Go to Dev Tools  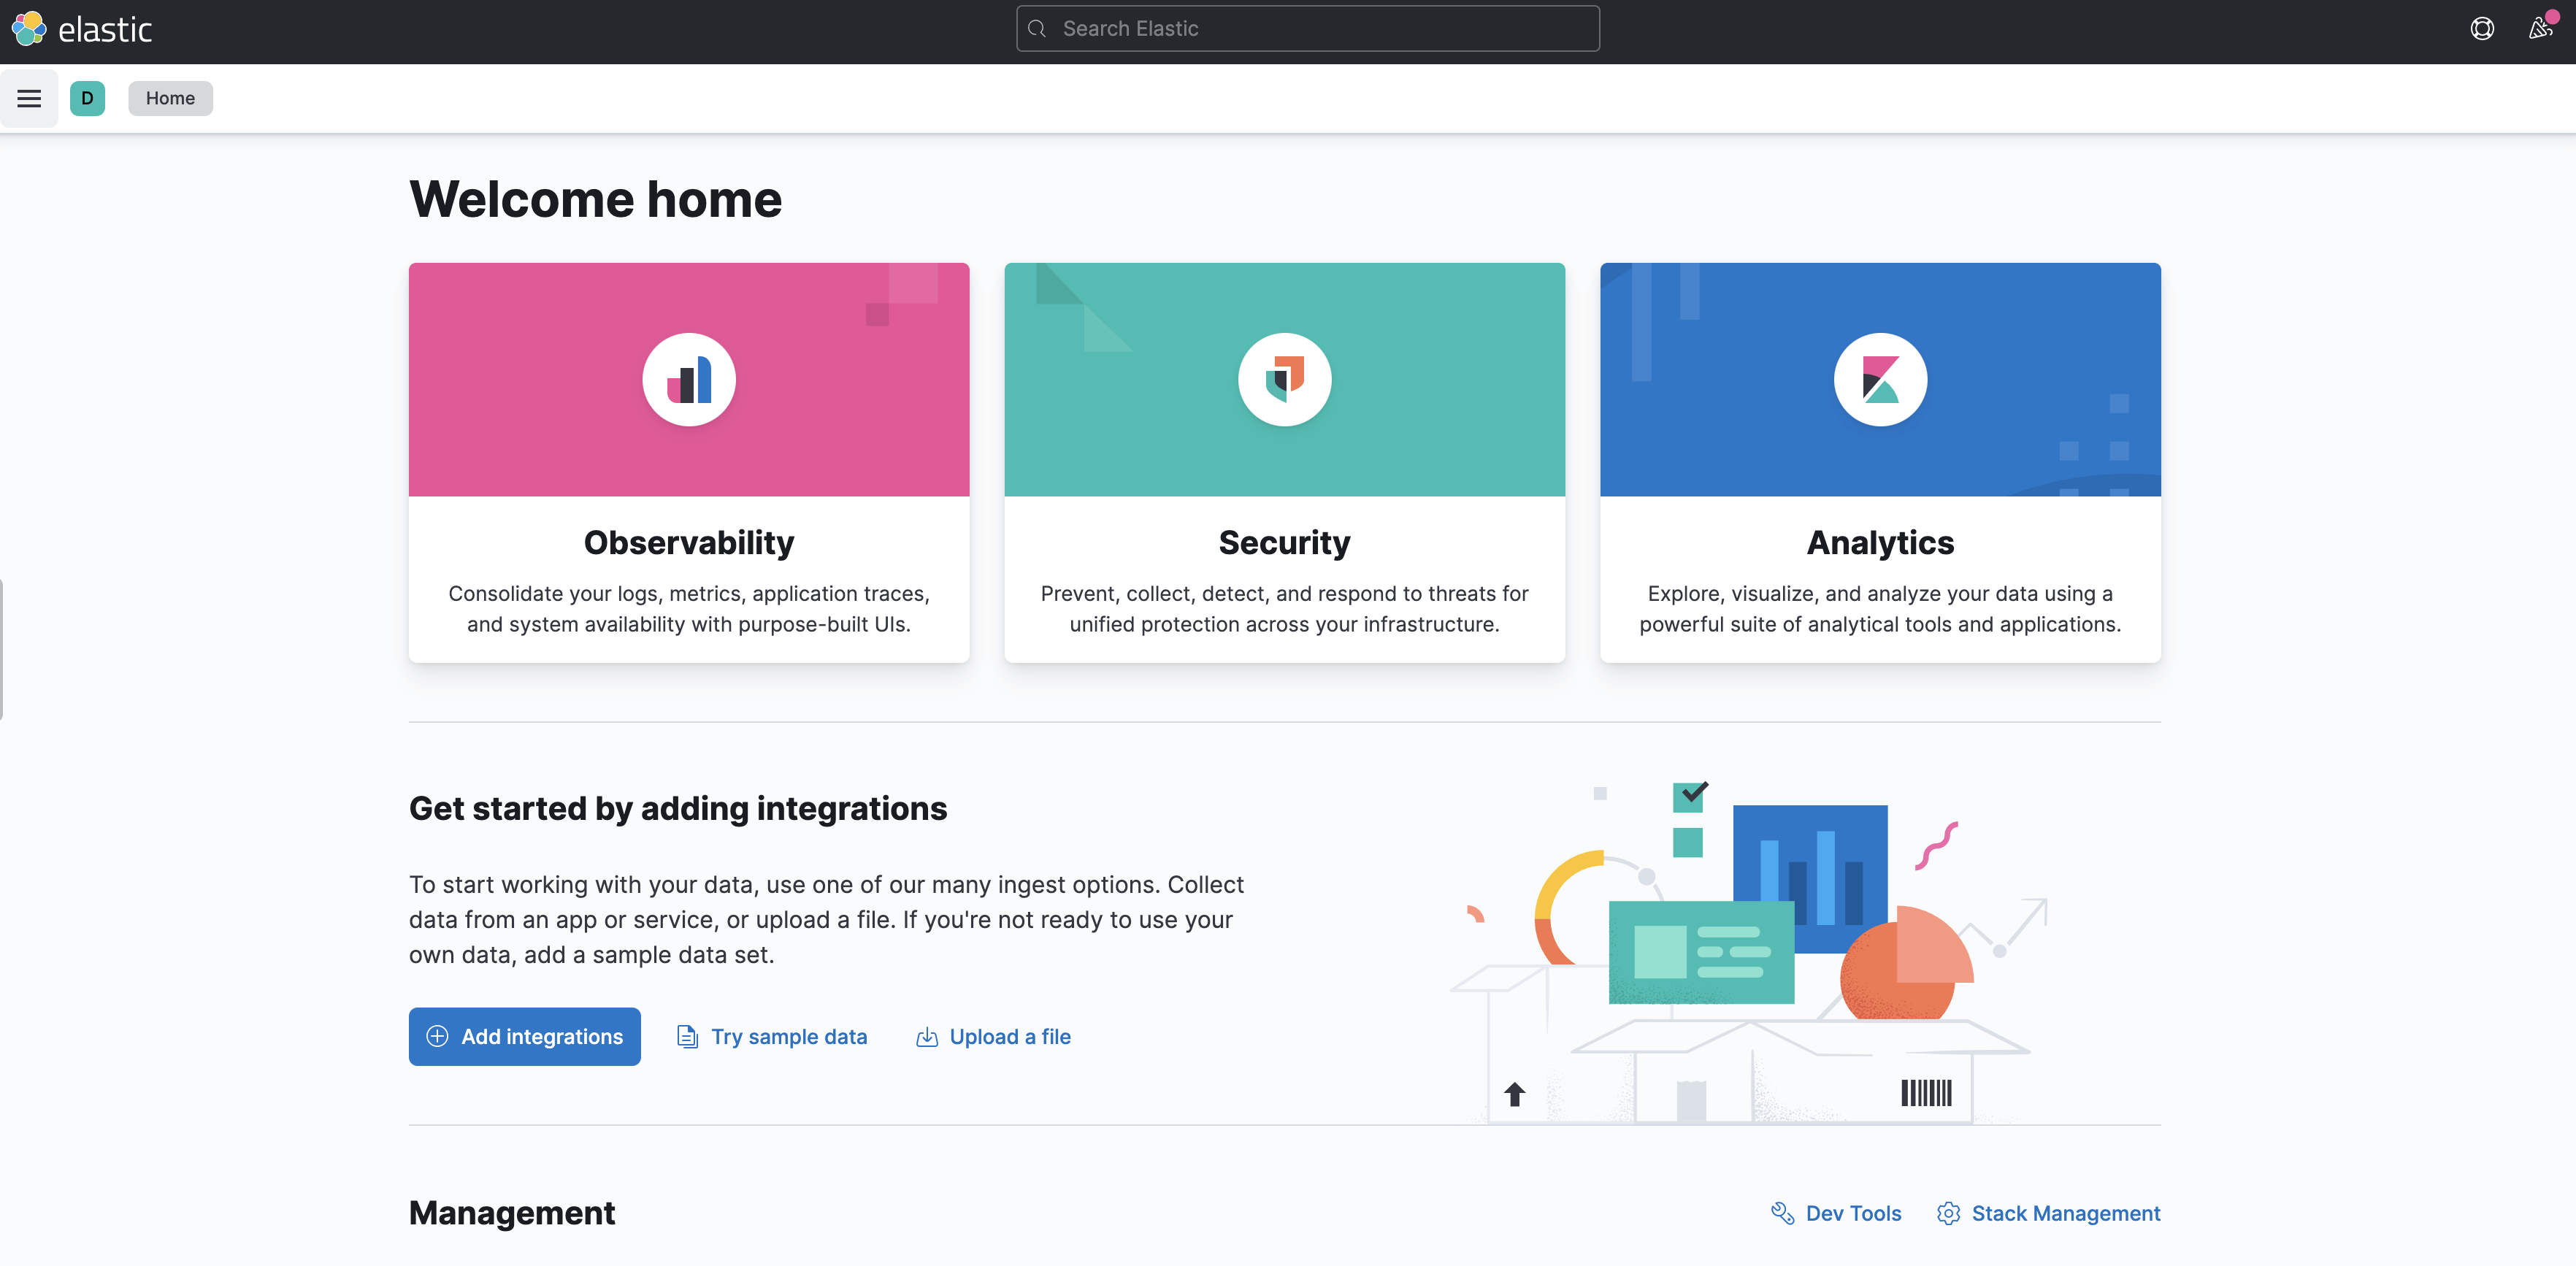tap(1836, 1213)
